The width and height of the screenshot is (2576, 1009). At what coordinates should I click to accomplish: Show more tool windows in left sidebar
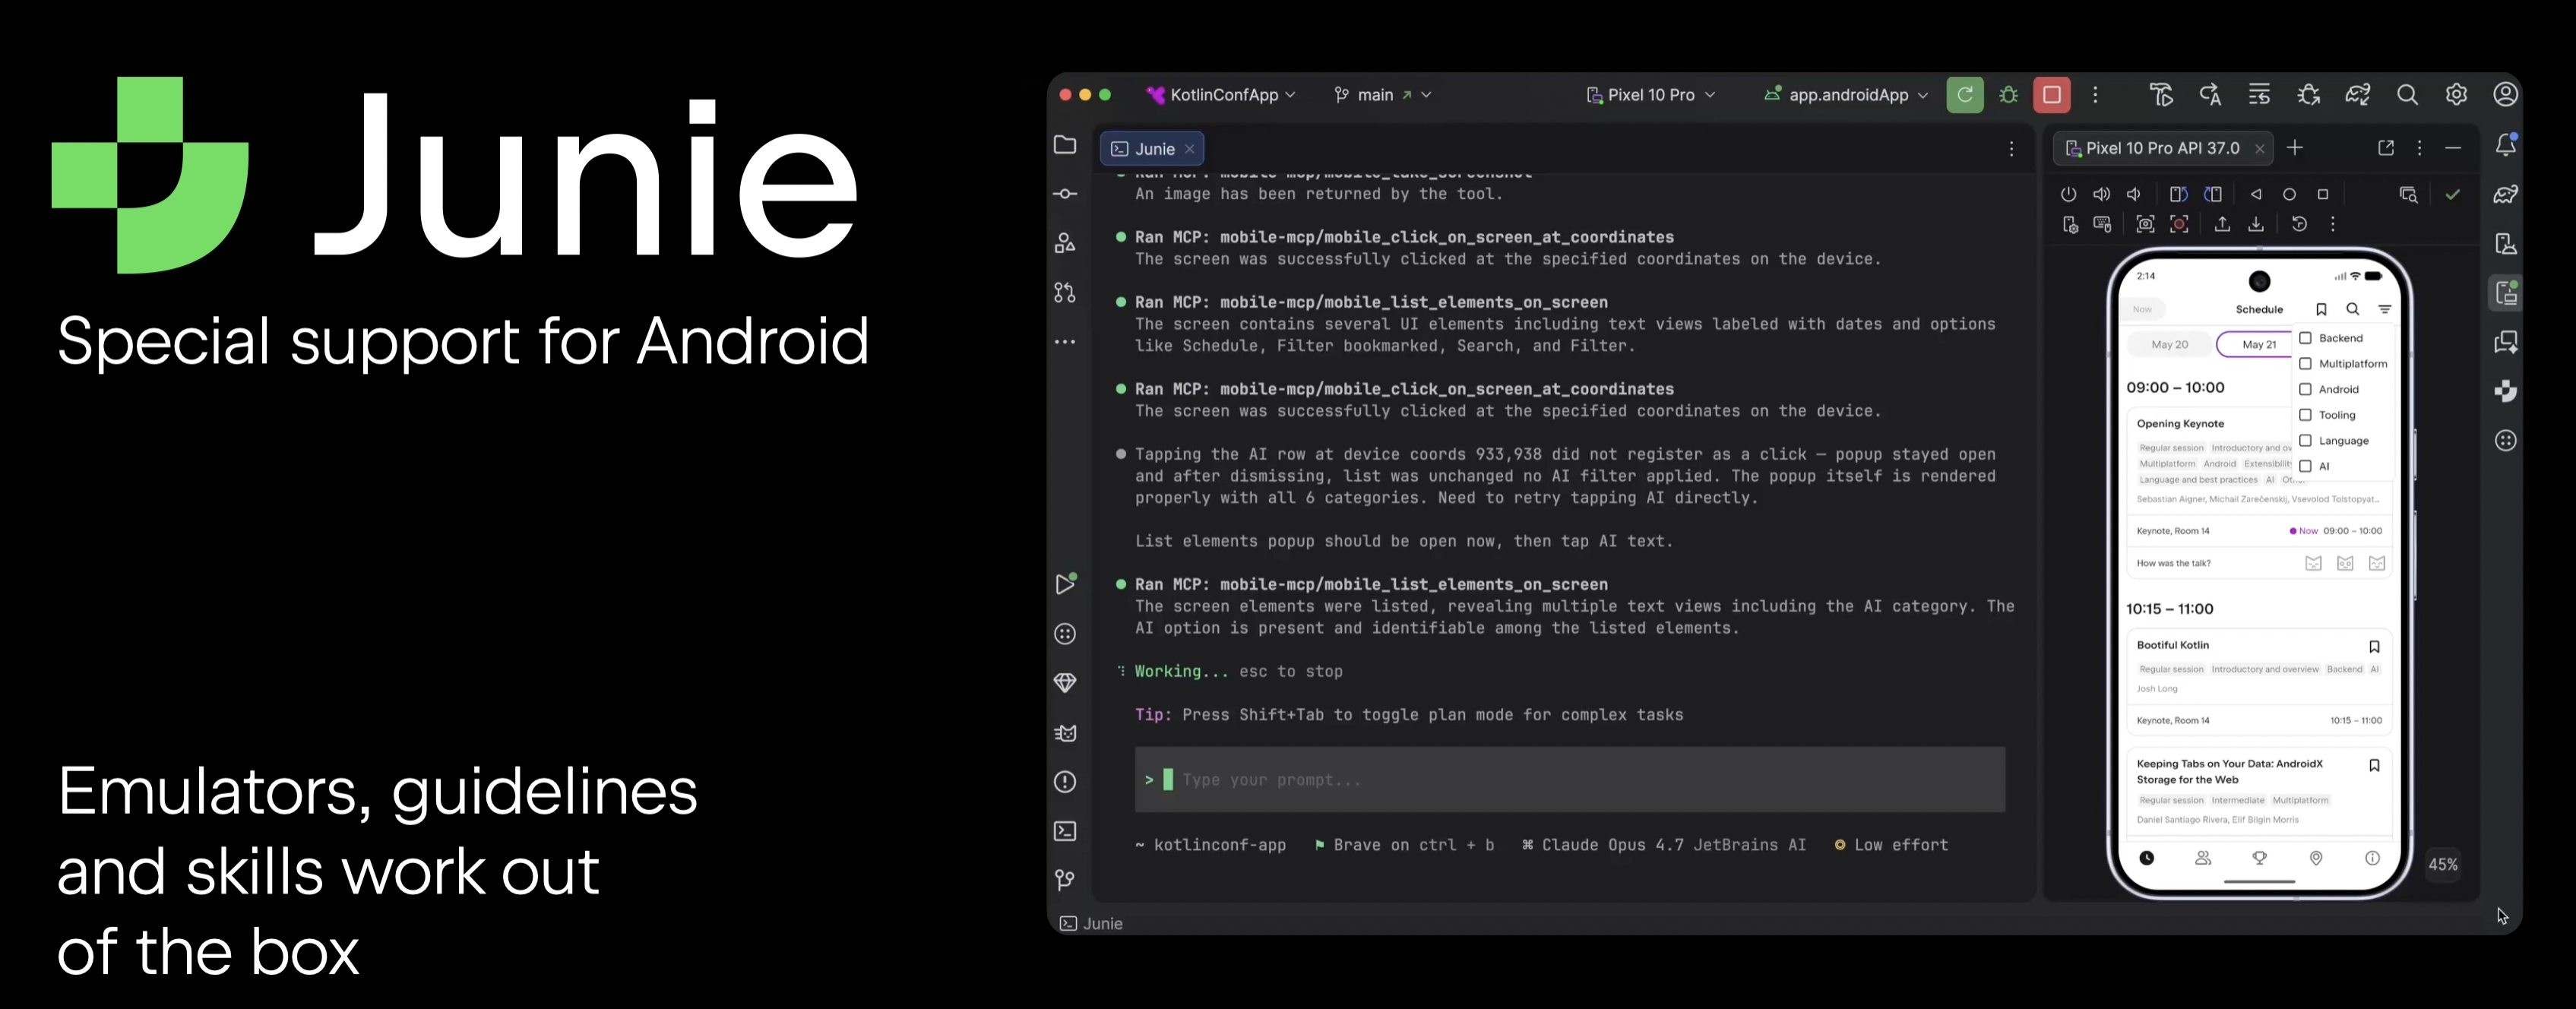(1065, 342)
